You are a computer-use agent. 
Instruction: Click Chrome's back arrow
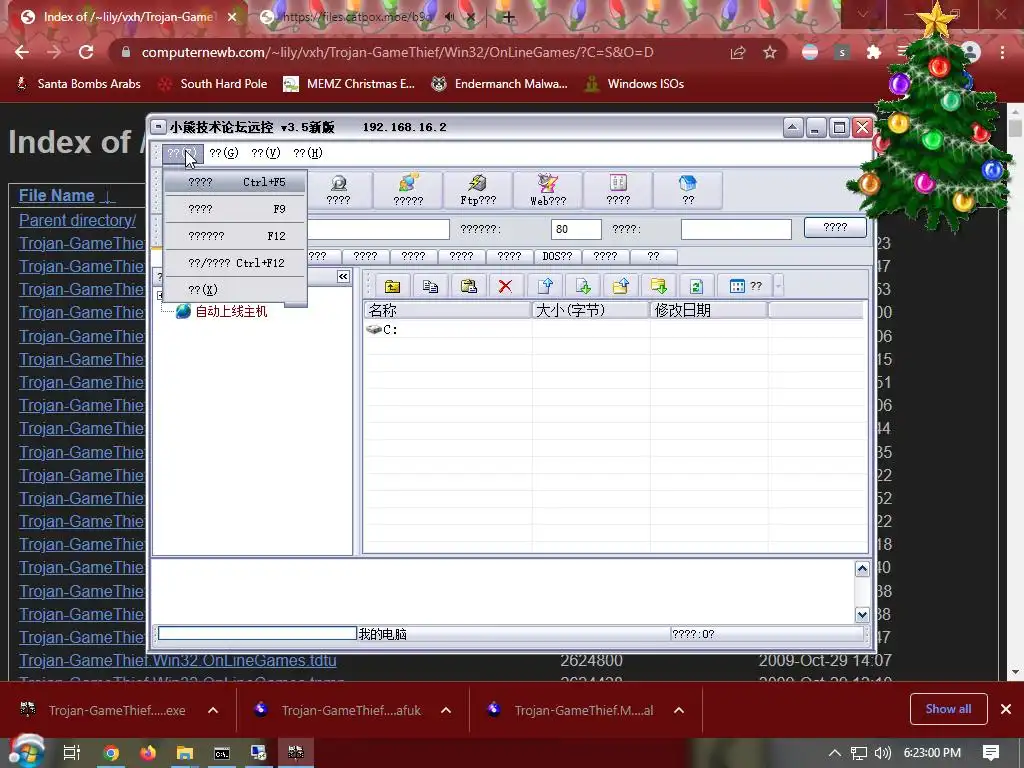pos(22,52)
